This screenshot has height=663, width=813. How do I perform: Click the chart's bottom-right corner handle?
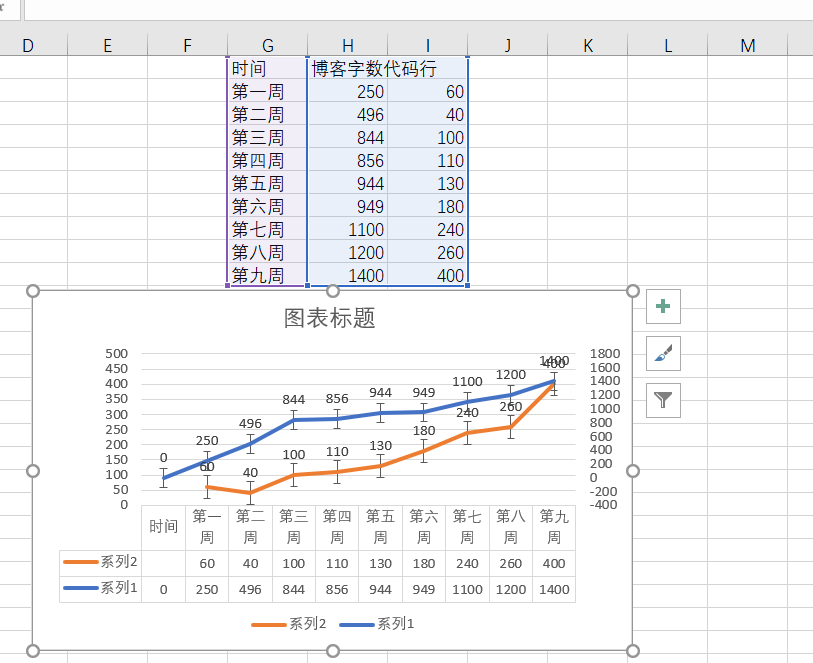pos(633,651)
